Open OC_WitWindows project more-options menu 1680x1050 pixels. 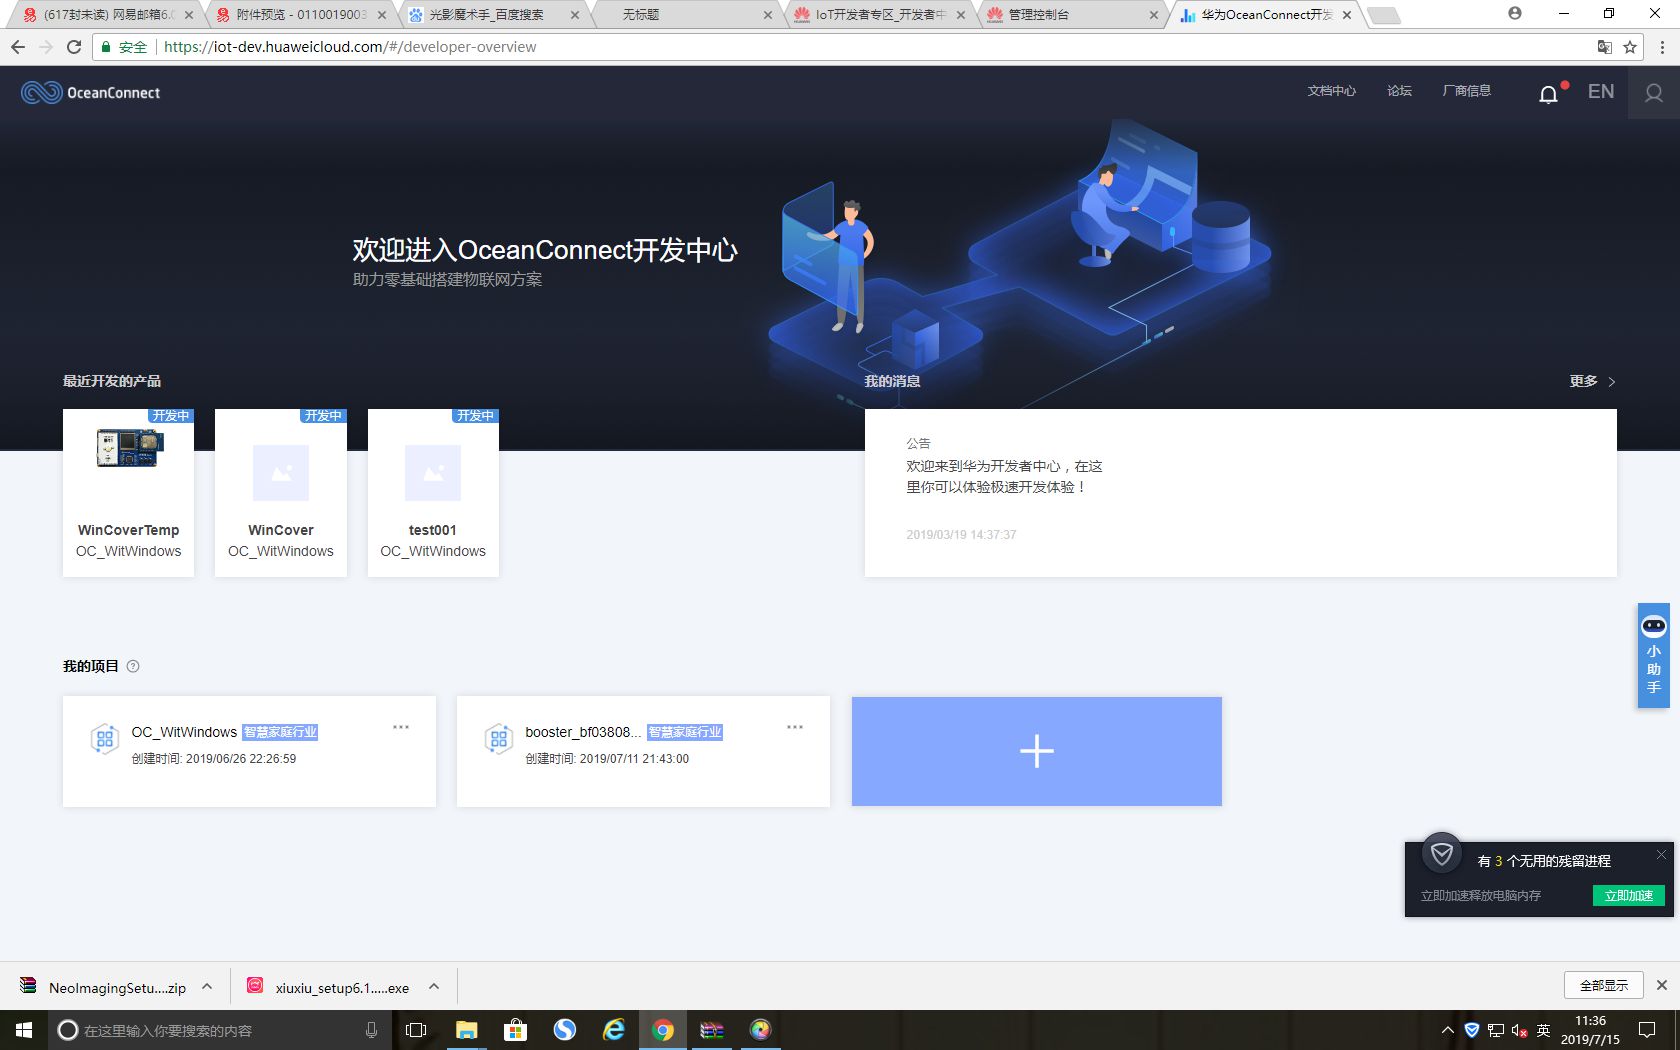[401, 727]
